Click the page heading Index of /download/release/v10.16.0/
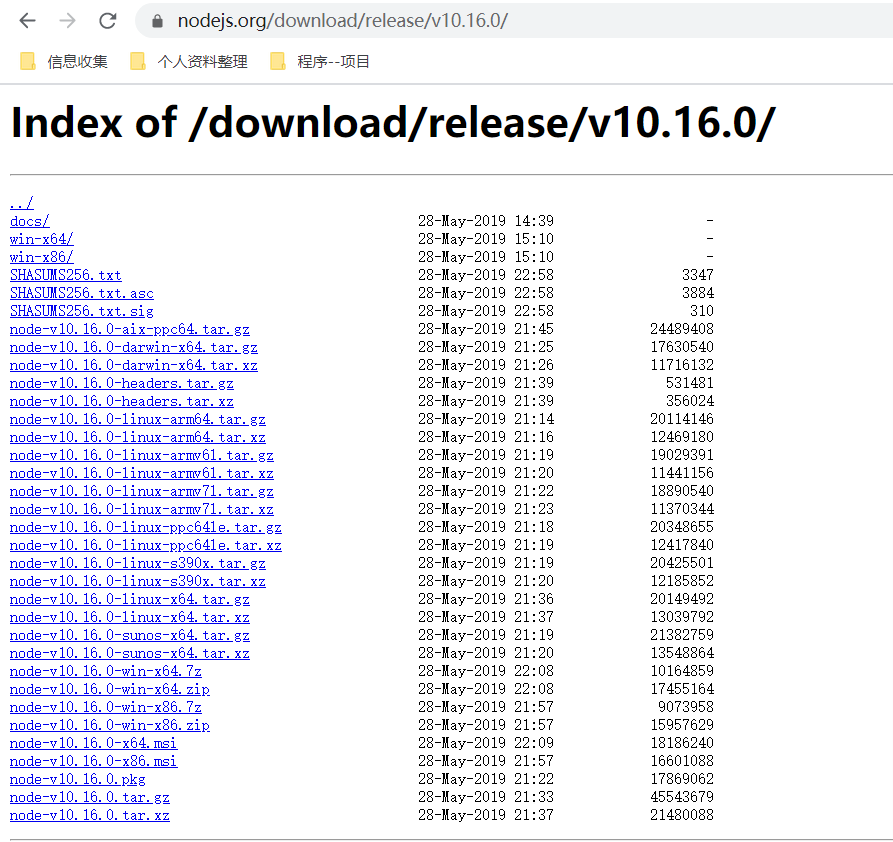This screenshot has height=842, width=893. (x=393, y=123)
